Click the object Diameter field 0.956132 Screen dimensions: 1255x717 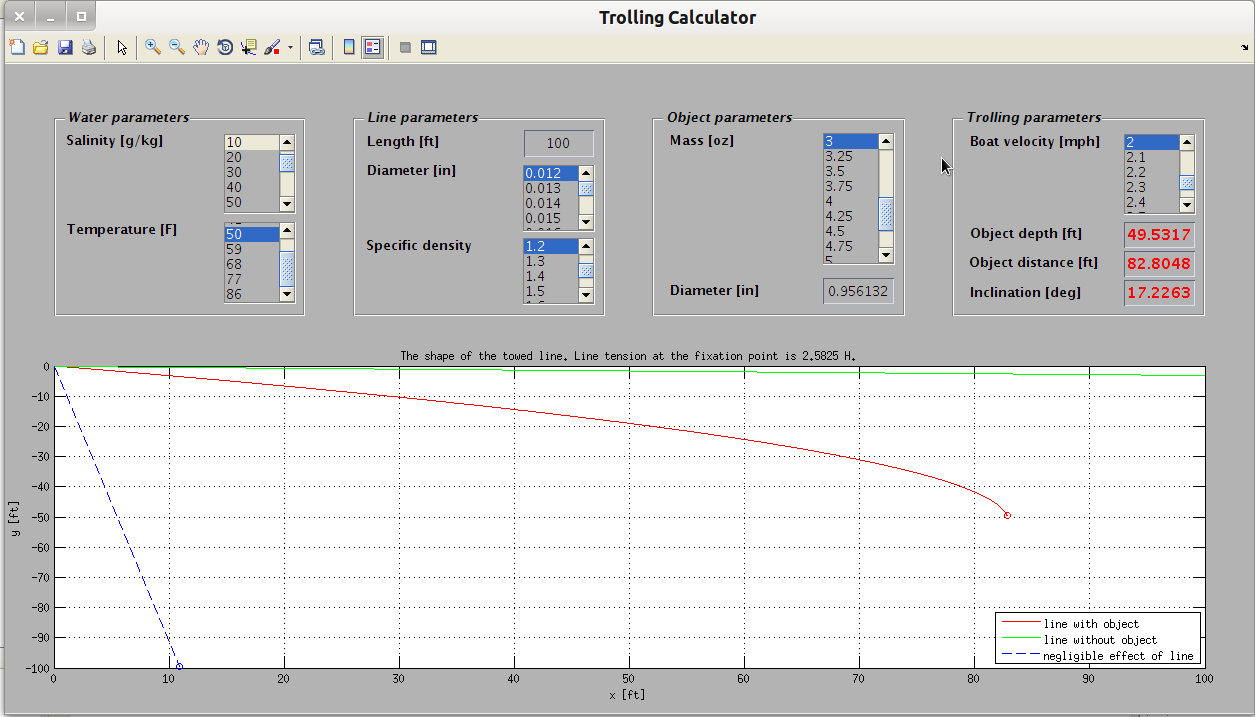pyautogui.click(x=858, y=291)
